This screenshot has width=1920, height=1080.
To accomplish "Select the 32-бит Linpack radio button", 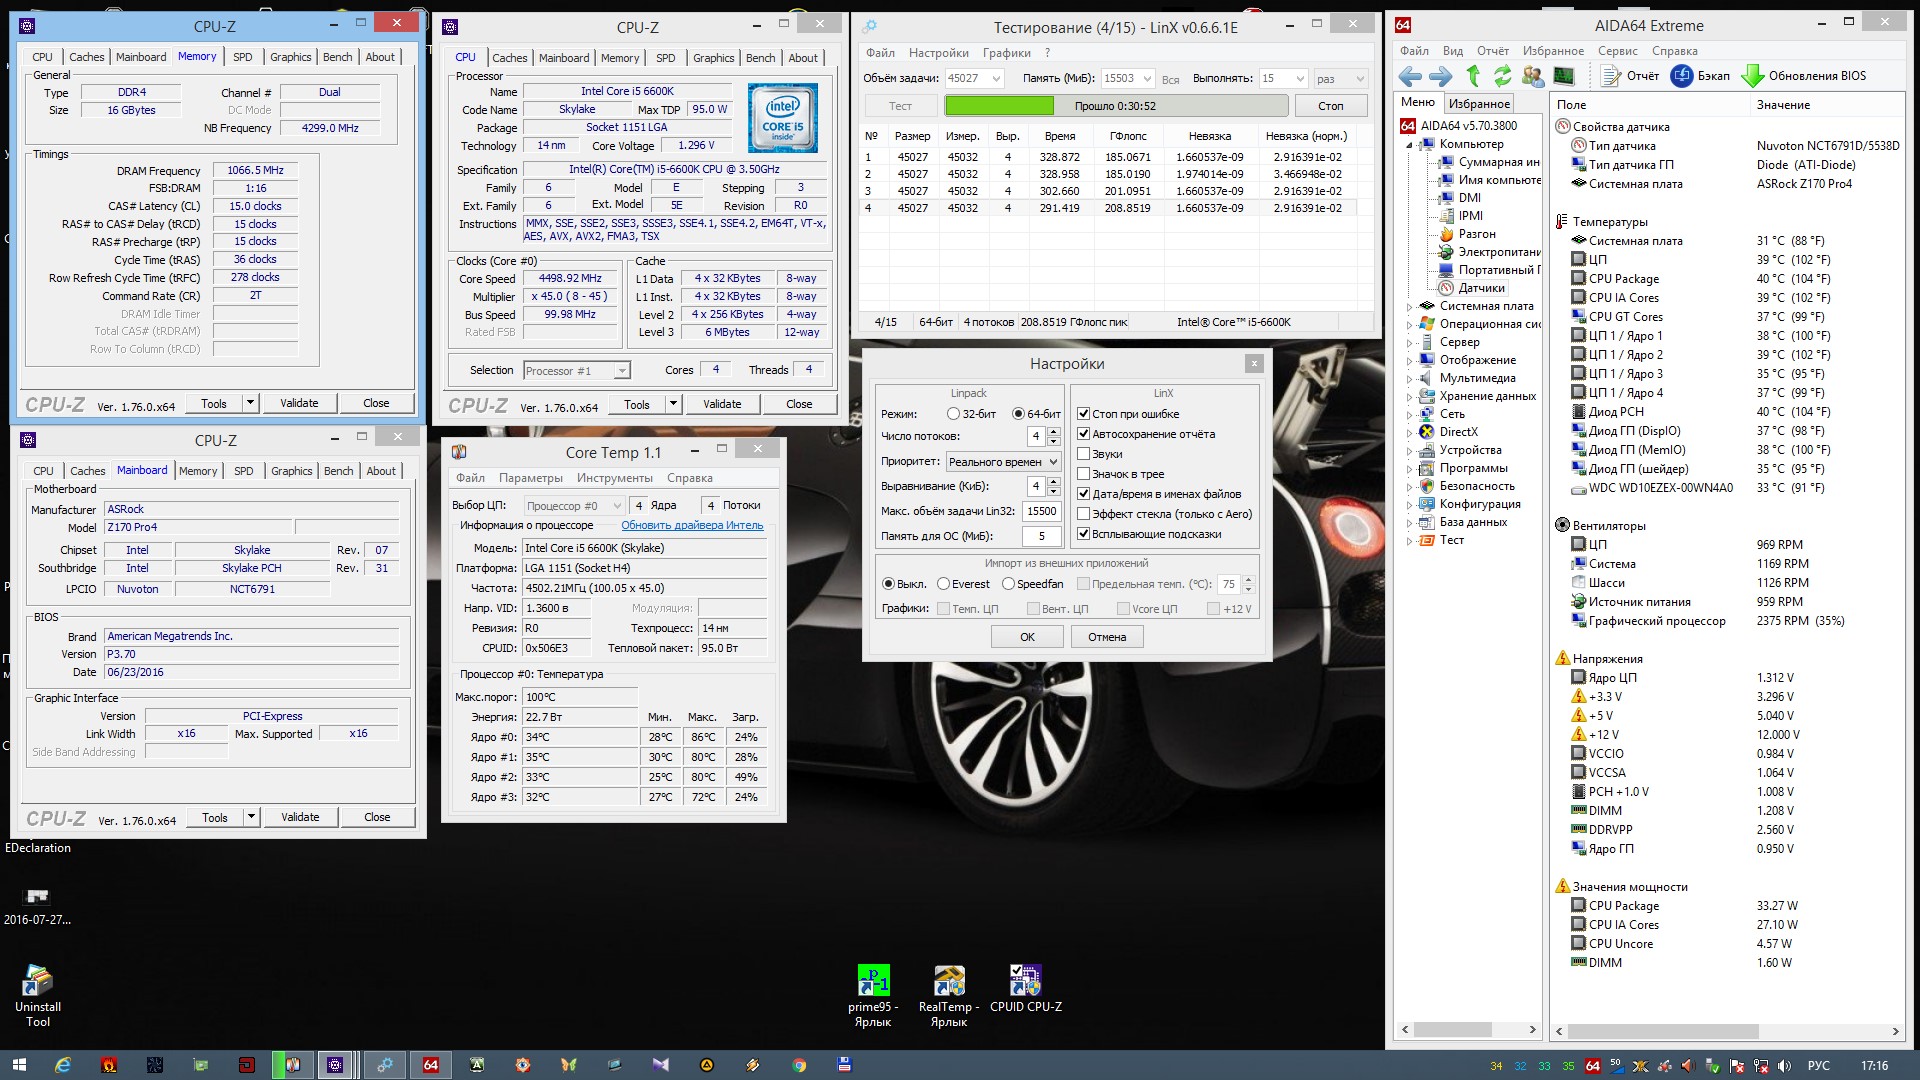I will pyautogui.click(x=953, y=414).
